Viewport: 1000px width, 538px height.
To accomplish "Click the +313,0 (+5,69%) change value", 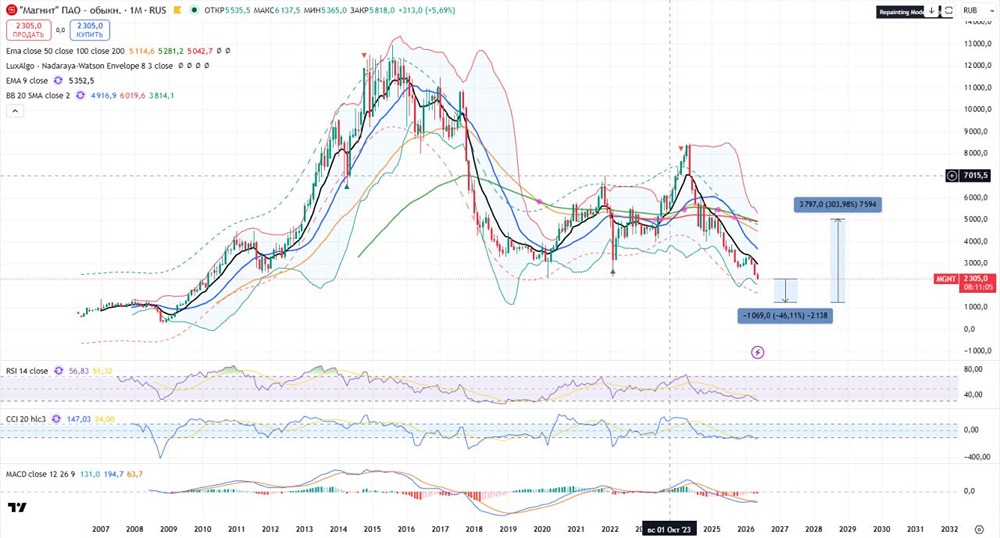I will click(427, 10).
